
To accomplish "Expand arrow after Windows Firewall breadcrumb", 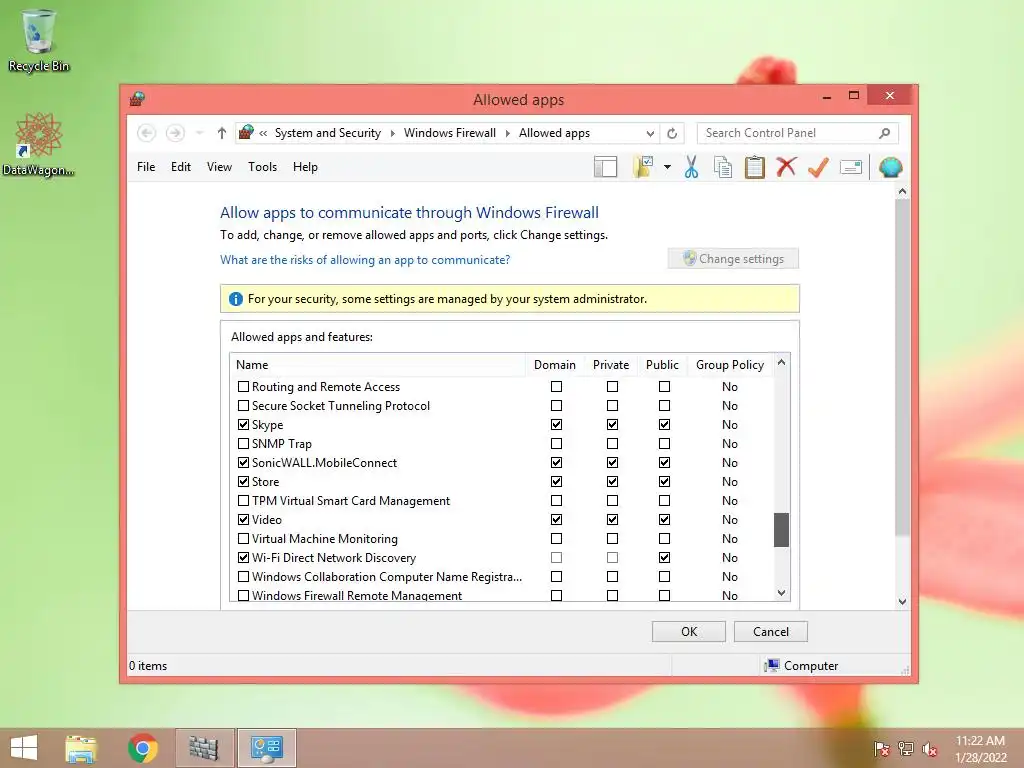I will 507,133.
